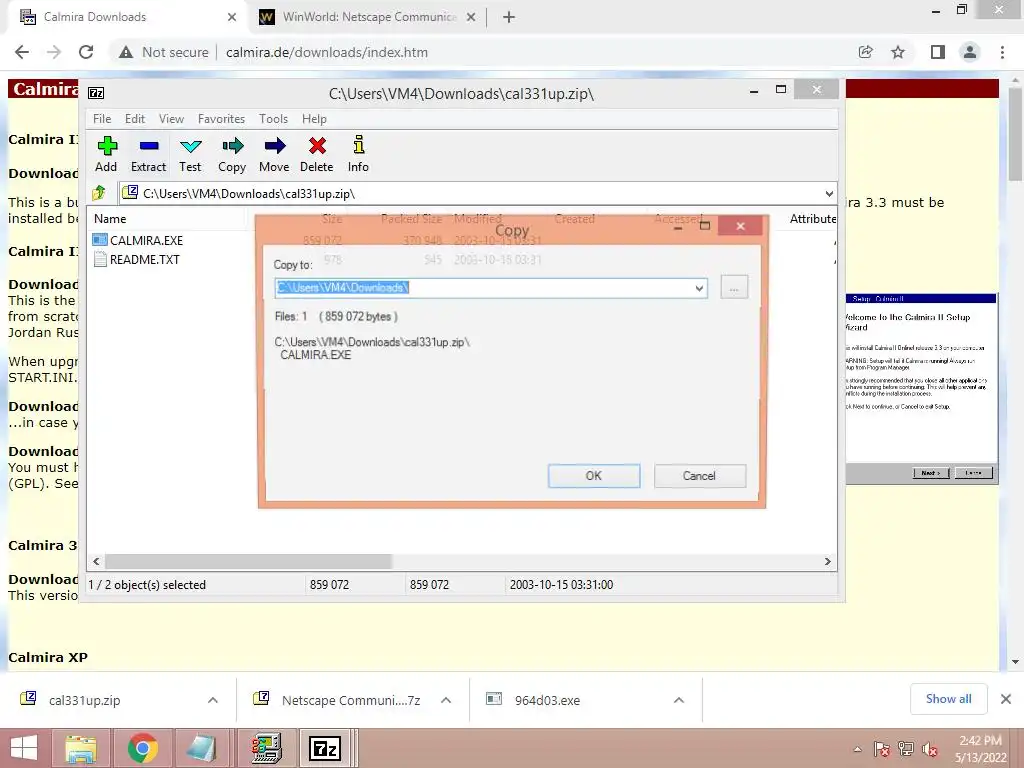1024x768 pixels.
Task: Click the Add toolbar icon in 7-Zip
Action: click(x=106, y=154)
